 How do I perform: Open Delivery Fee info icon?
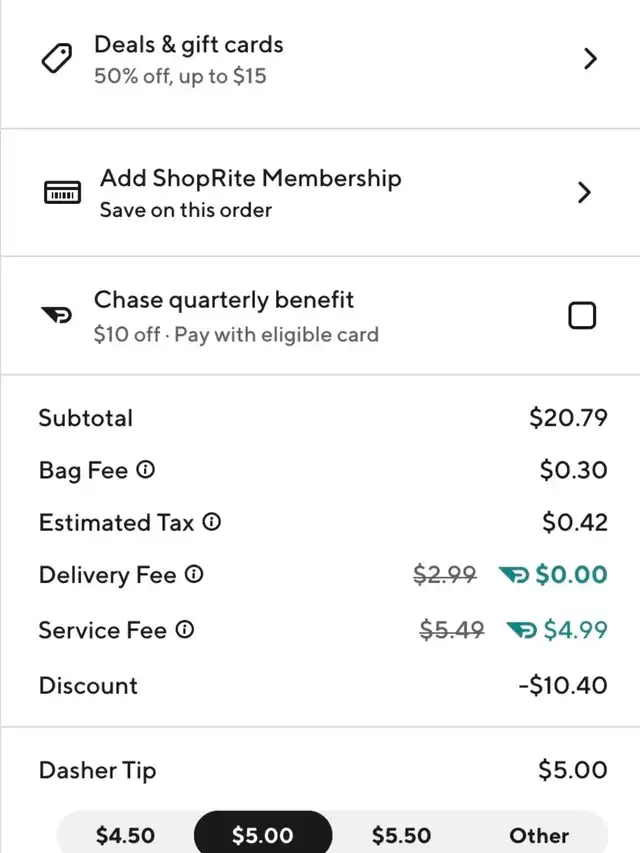pyautogui.click(x=195, y=575)
